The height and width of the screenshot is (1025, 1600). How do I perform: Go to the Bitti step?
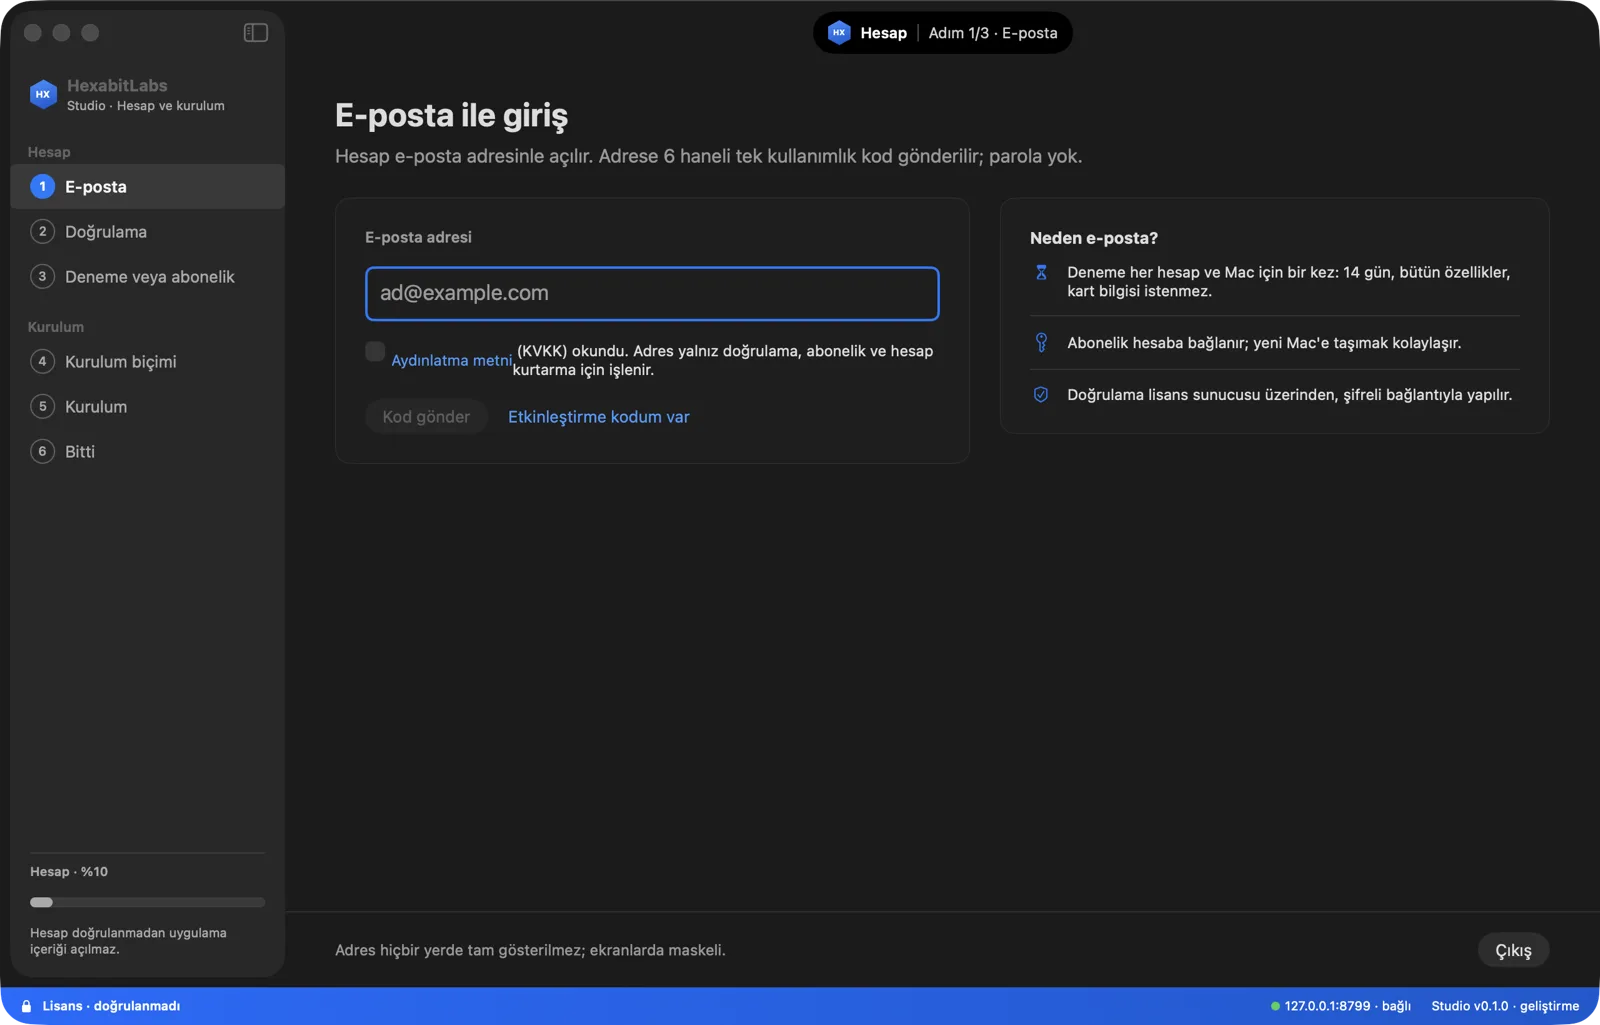[148, 452]
